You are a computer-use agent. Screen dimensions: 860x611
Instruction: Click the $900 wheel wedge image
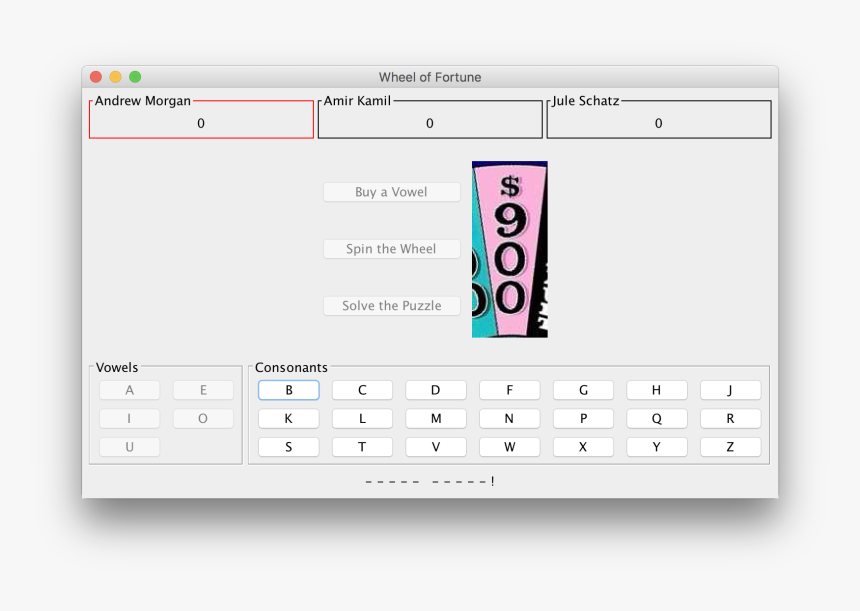tap(510, 249)
